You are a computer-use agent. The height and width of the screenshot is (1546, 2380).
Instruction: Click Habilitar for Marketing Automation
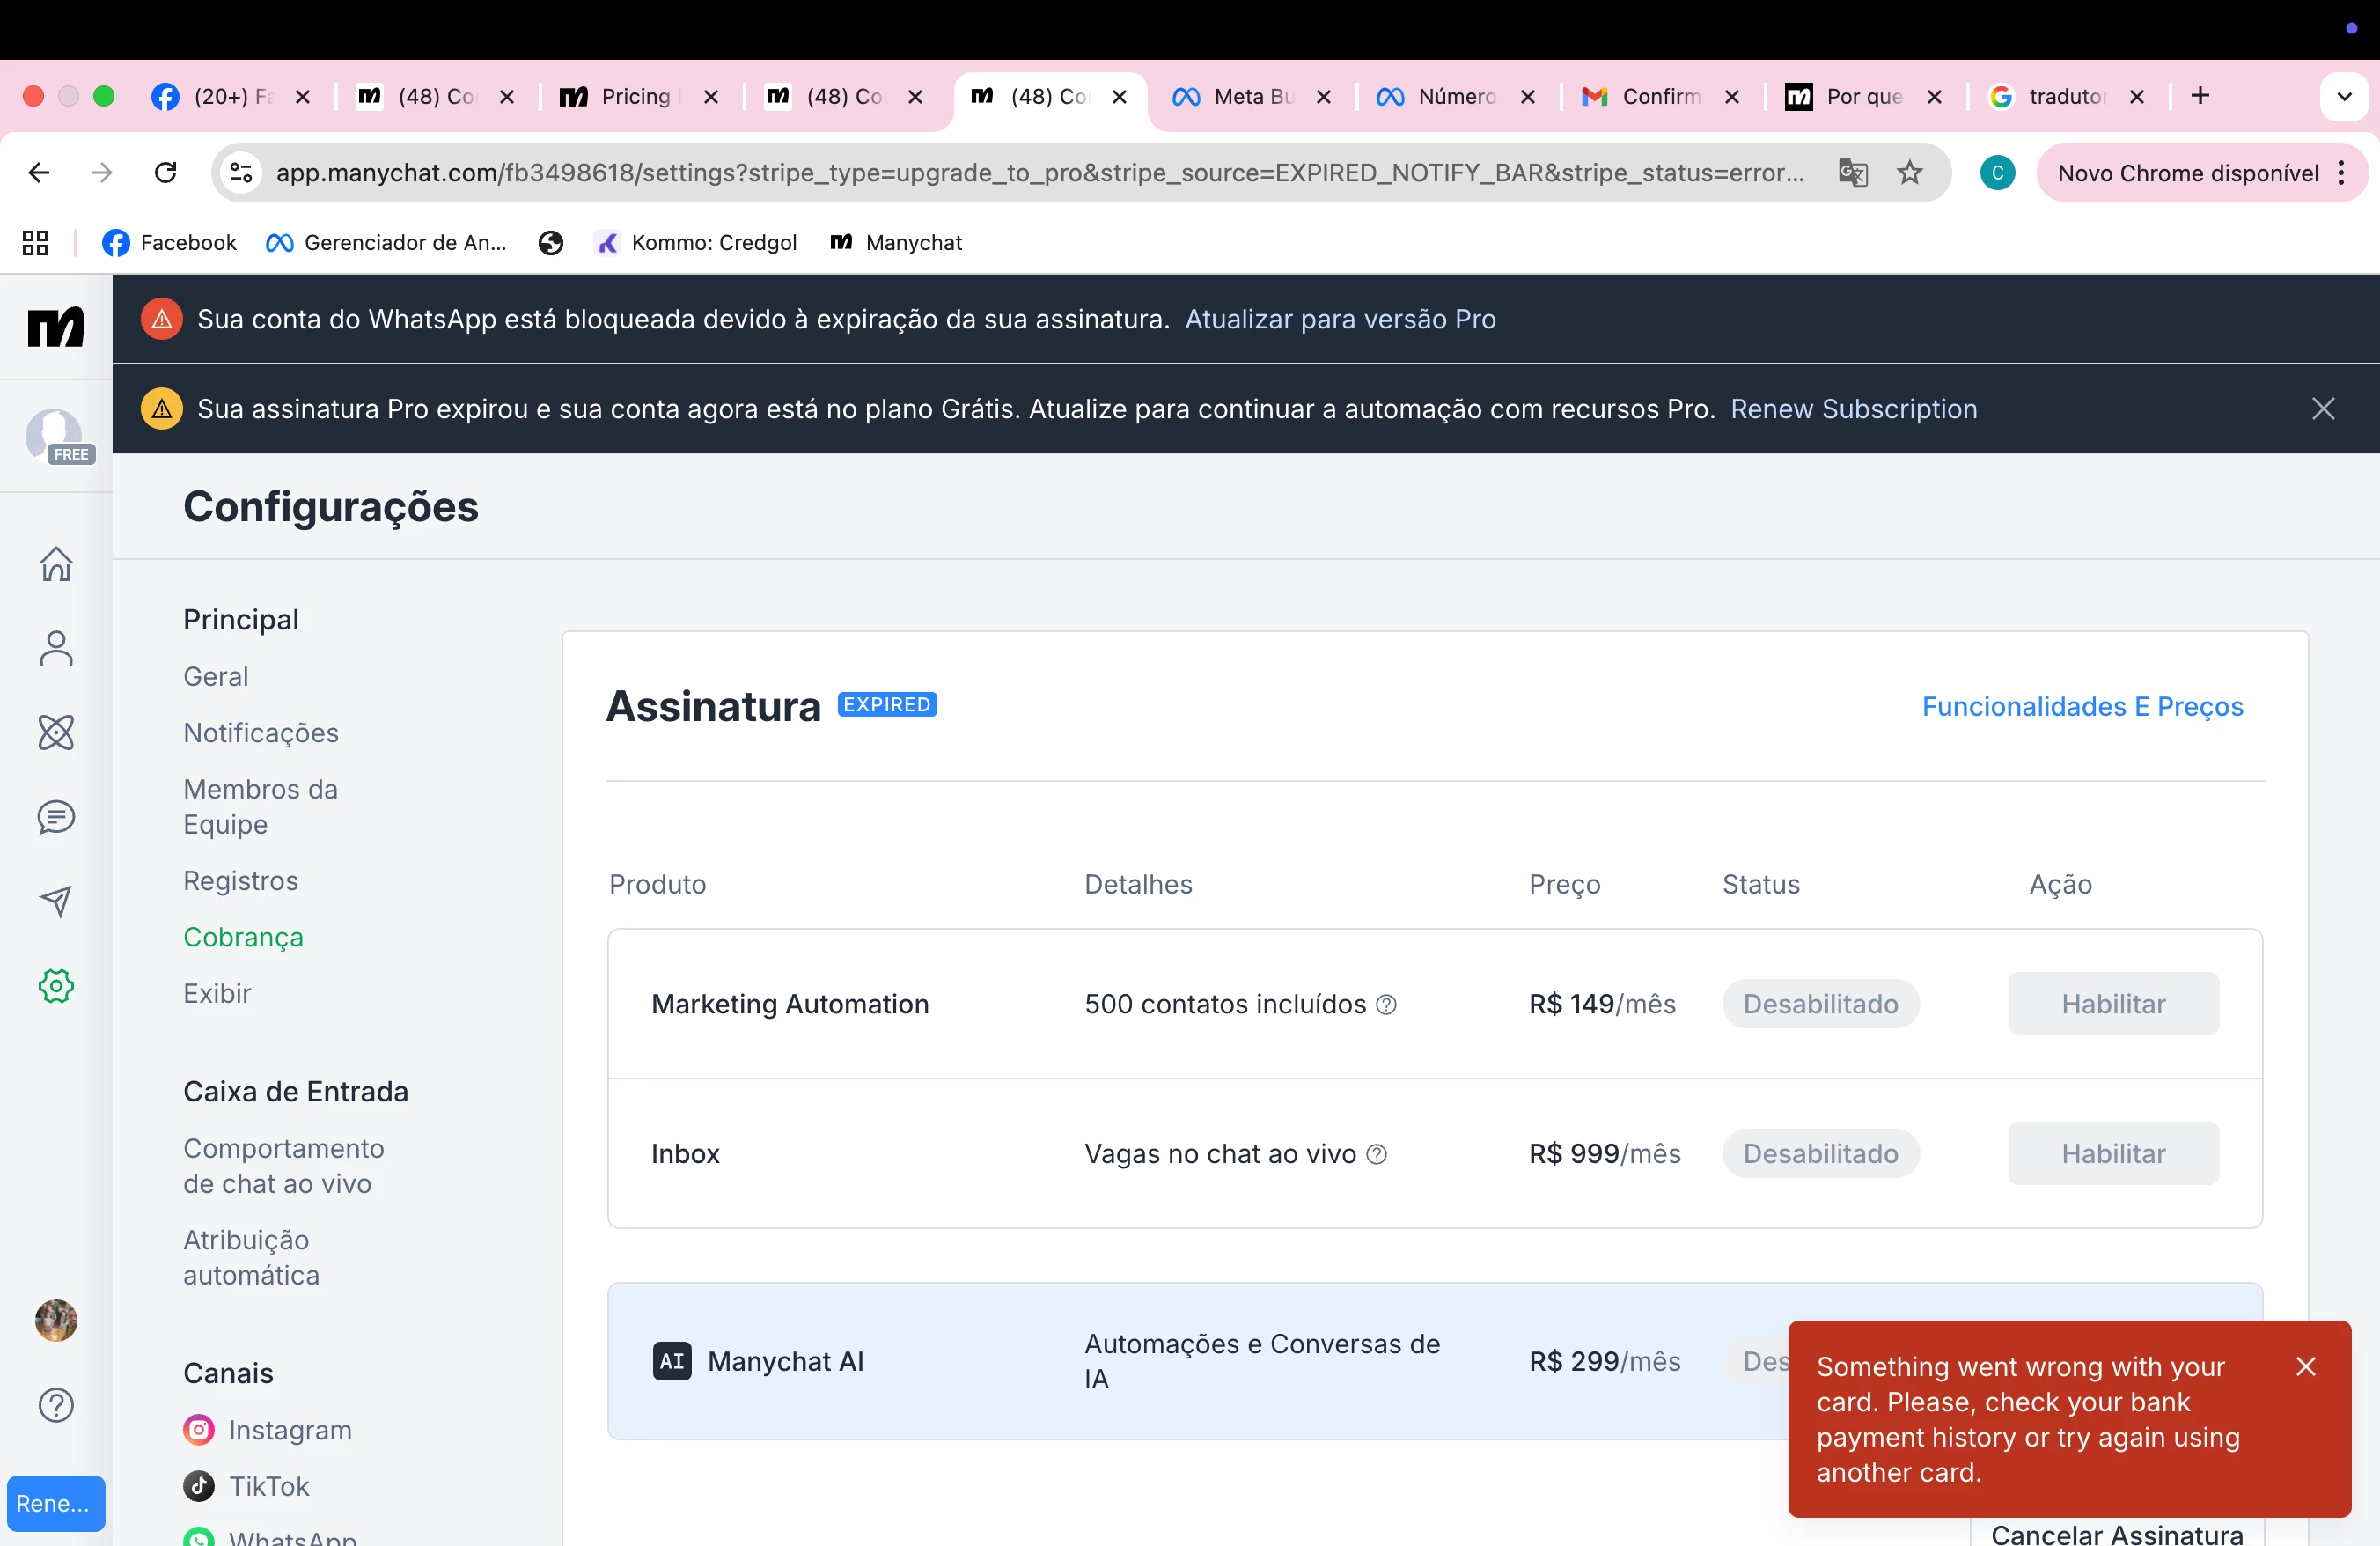2112,1003
